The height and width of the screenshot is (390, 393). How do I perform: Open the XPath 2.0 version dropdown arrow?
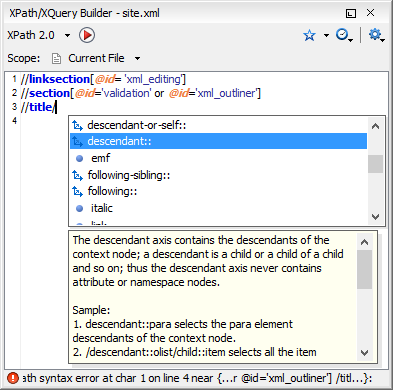67,35
